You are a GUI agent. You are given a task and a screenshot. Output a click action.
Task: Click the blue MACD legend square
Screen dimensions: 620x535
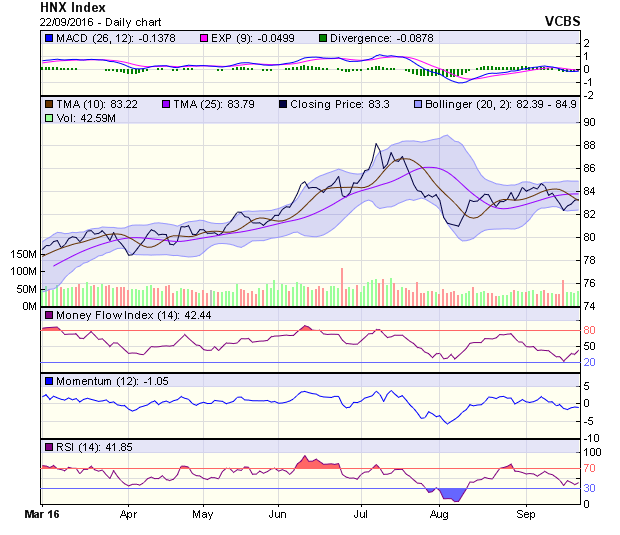click(49, 38)
